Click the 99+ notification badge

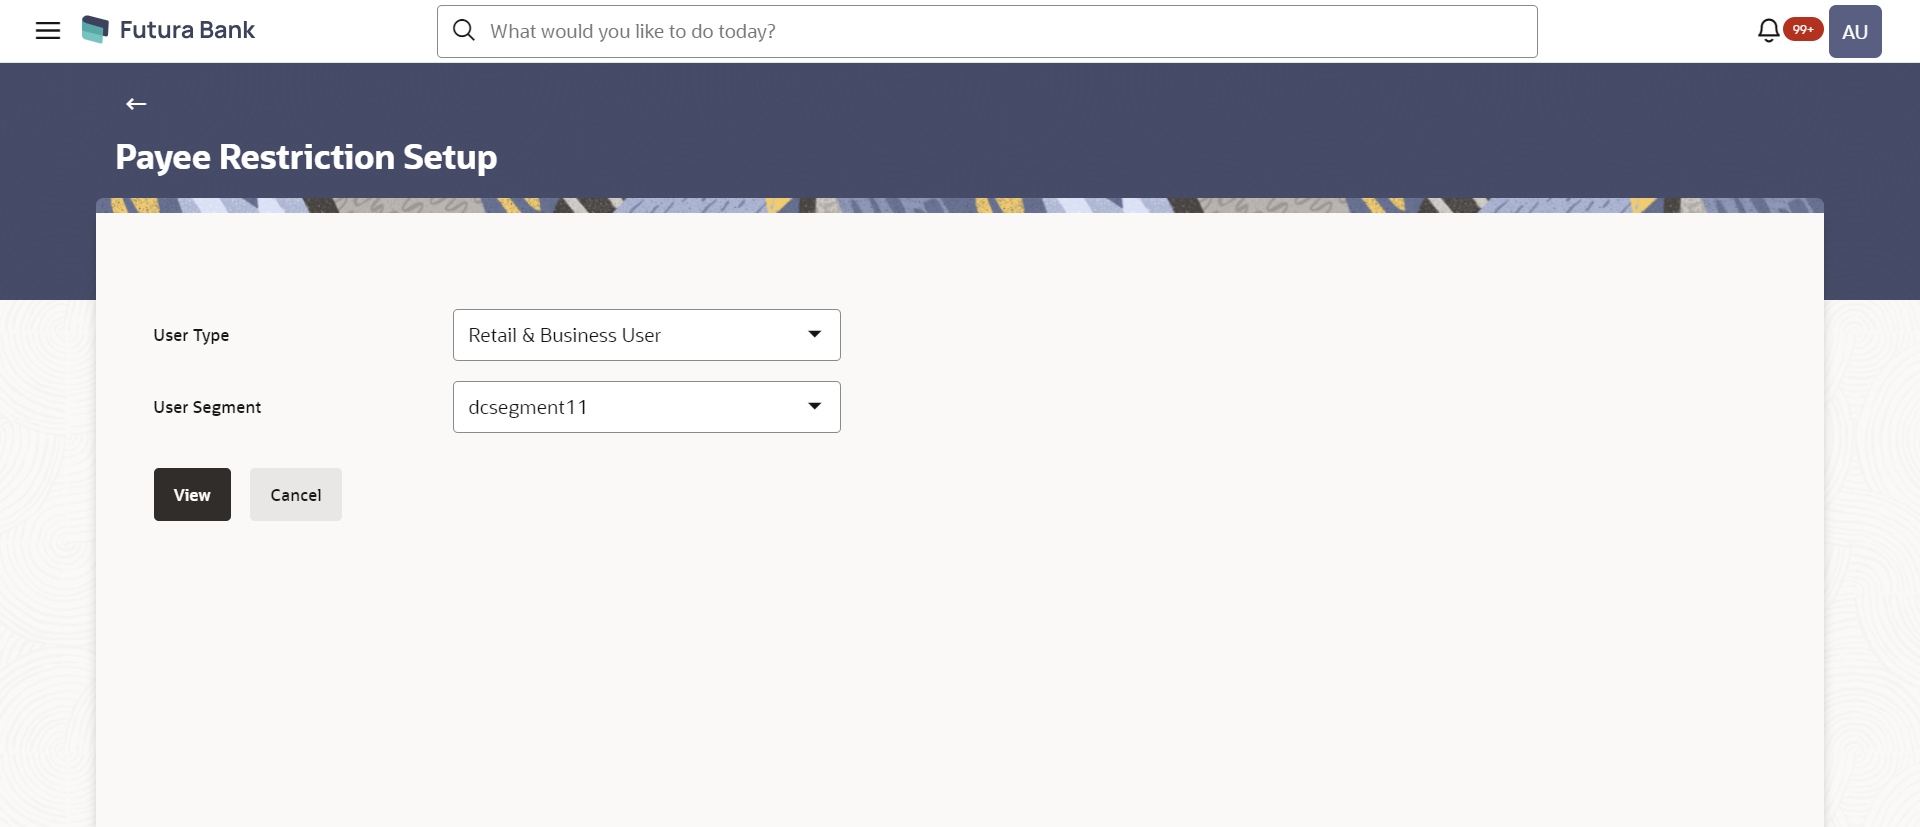1803,30
